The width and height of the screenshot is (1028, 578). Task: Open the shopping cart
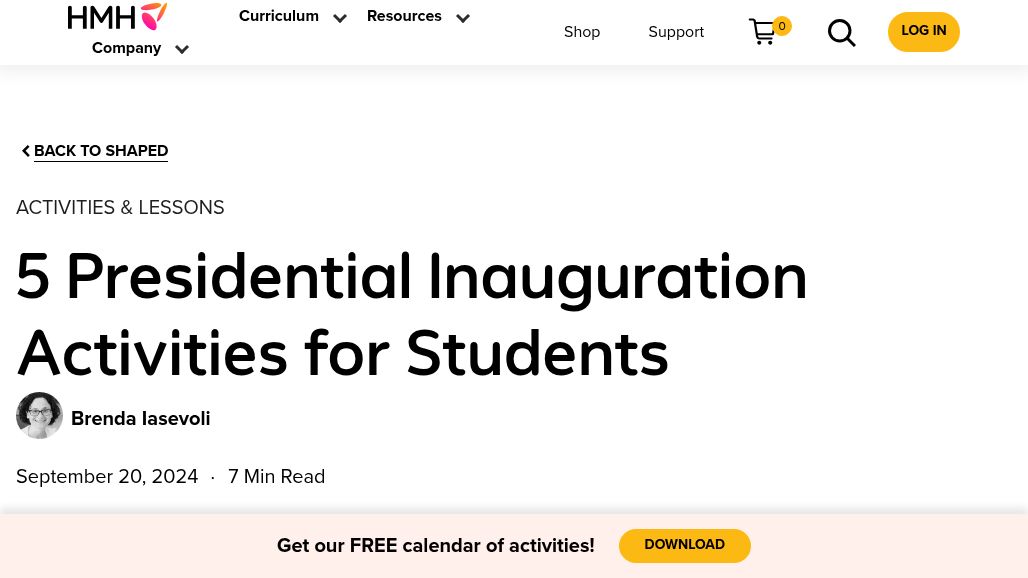point(762,32)
